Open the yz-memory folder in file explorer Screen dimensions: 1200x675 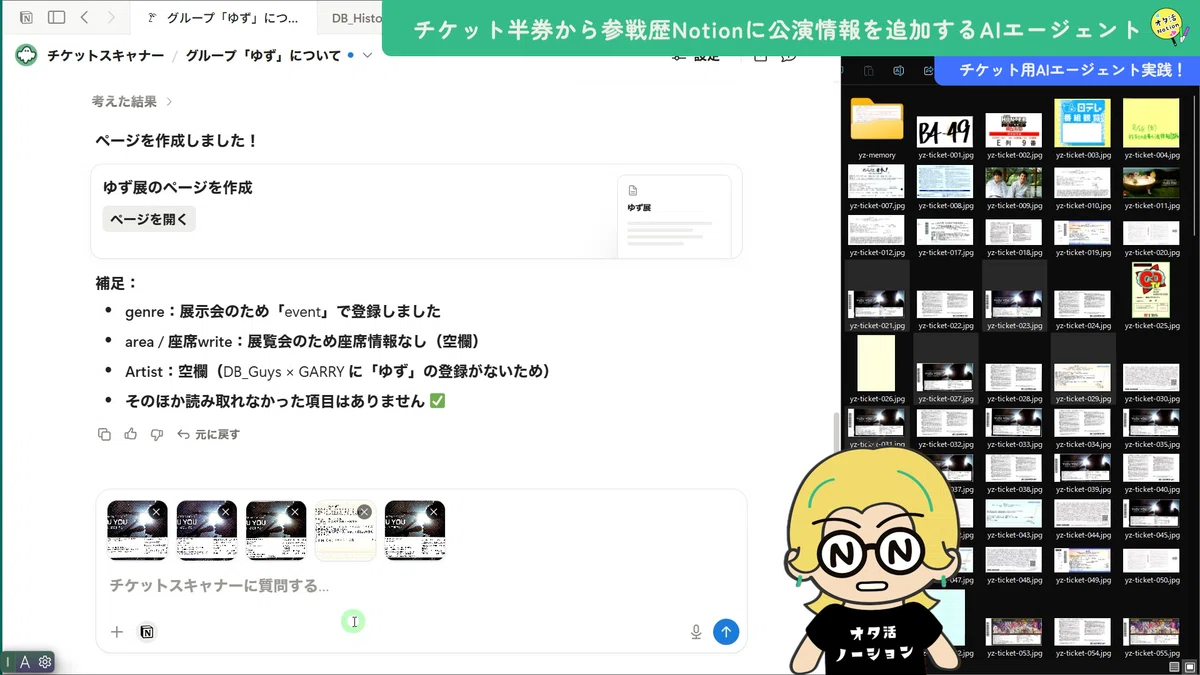(876, 127)
